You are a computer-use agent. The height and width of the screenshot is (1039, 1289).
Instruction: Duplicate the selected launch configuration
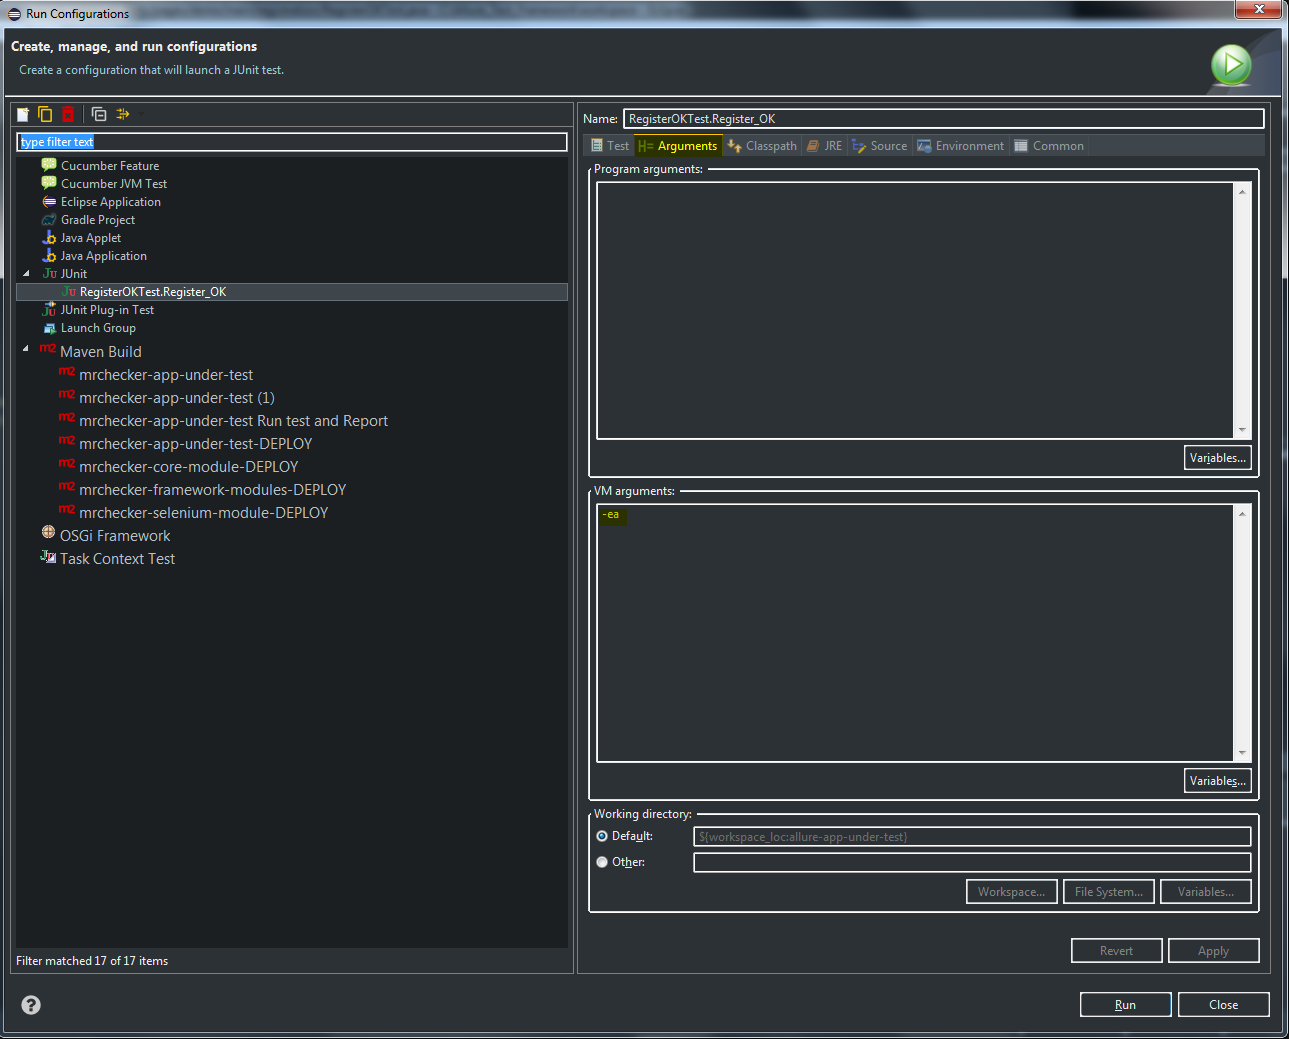(x=45, y=114)
